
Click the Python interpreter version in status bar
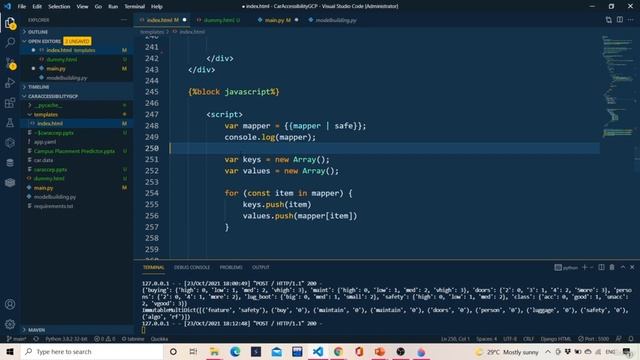click(67, 339)
